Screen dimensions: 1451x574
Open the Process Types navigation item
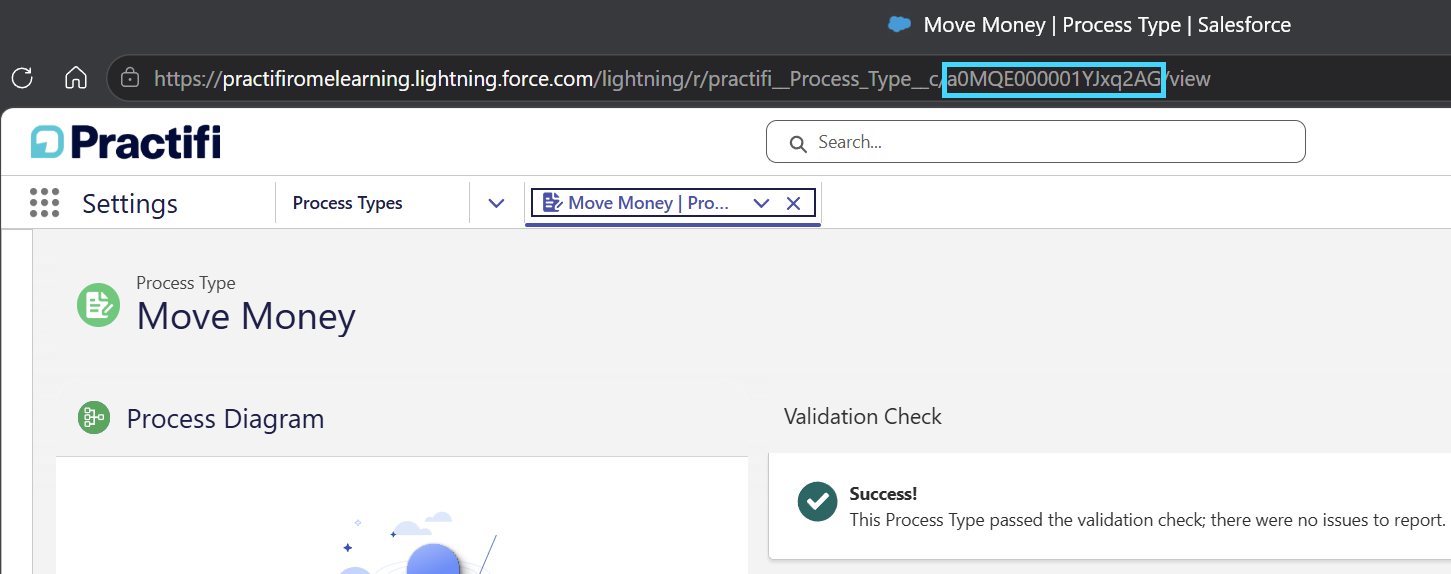pyautogui.click(x=348, y=203)
